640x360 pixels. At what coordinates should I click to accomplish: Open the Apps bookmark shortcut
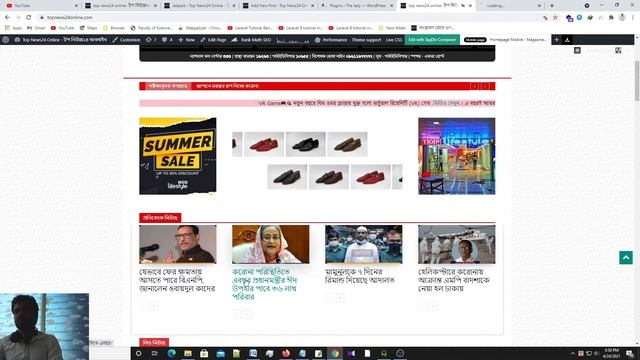coord(13,28)
